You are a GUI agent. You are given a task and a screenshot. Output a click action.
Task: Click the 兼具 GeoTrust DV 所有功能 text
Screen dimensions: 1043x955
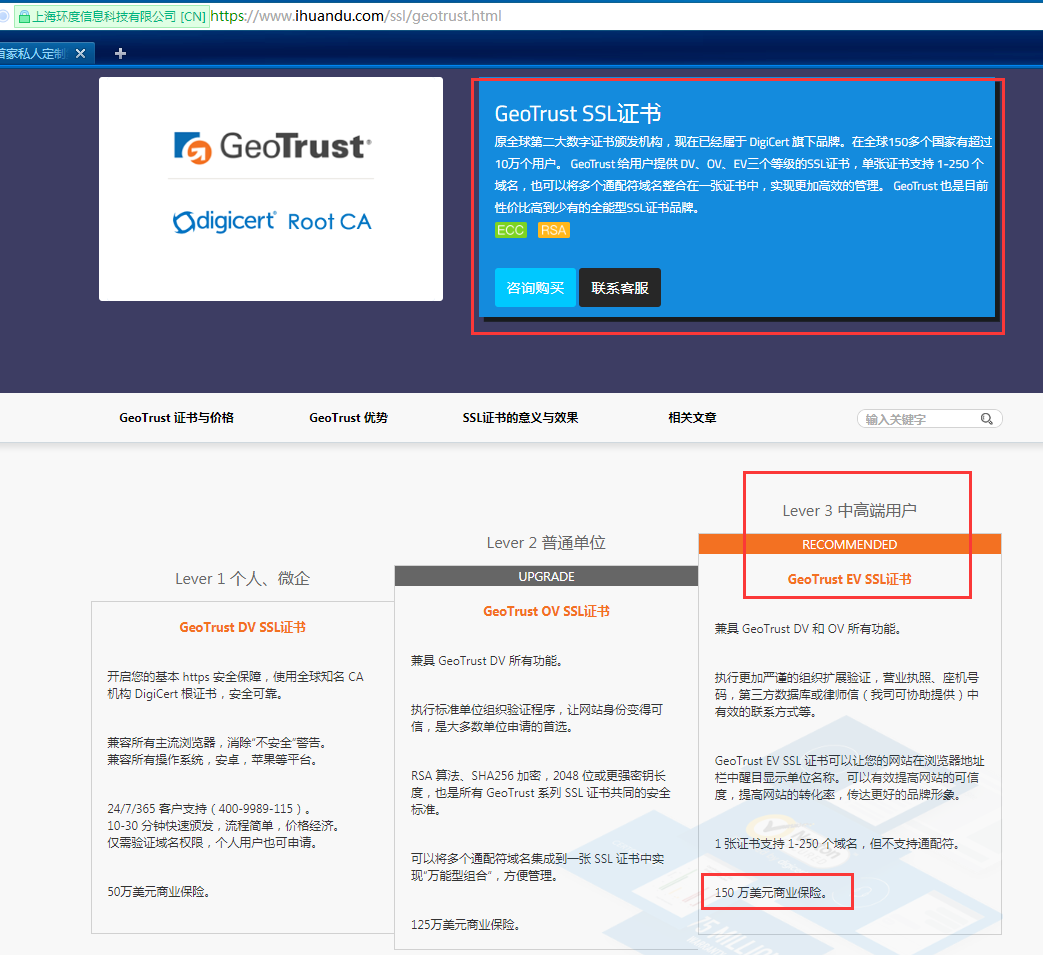[x=488, y=660]
